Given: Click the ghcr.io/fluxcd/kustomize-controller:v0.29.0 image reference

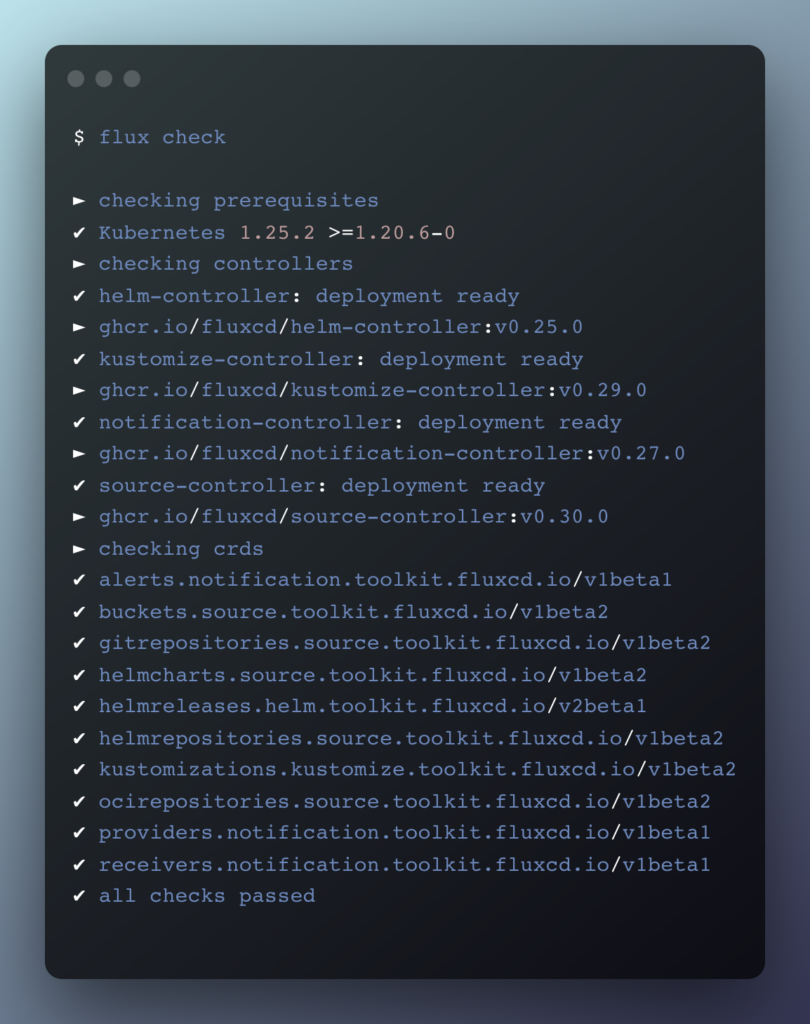Looking at the screenshot, I should pos(372,391).
